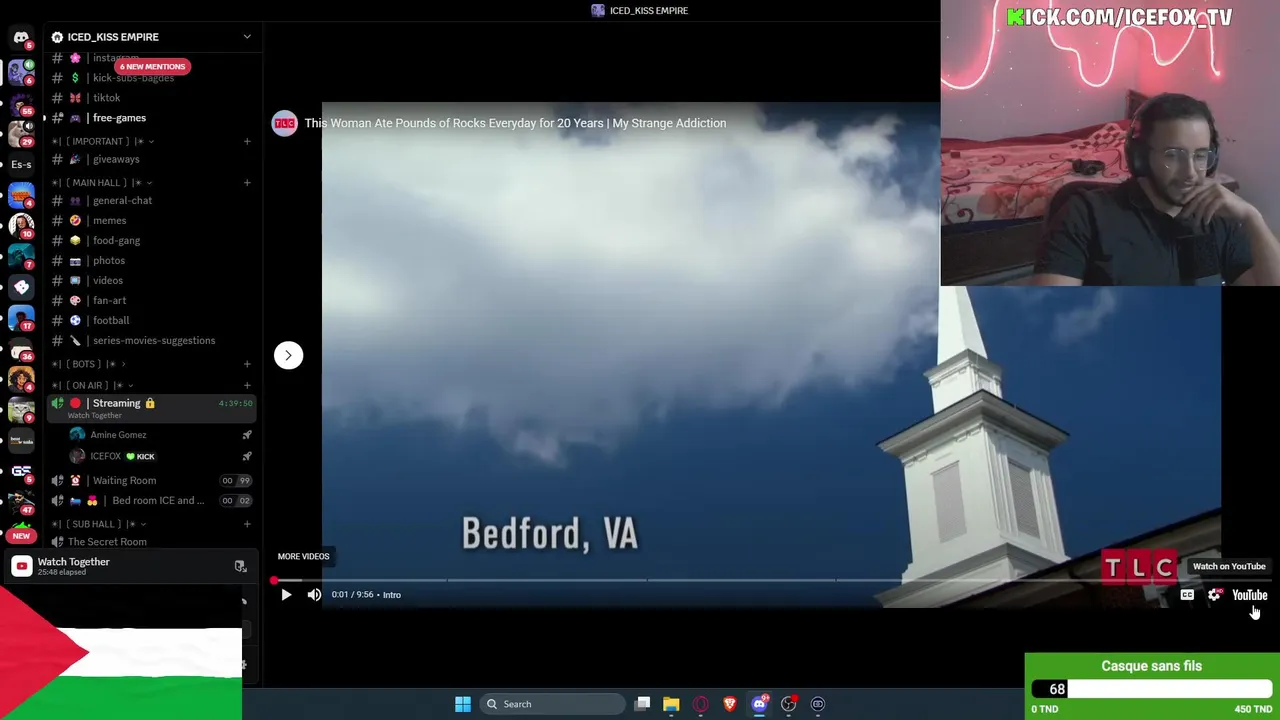Viewport: 1280px width, 720px height.
Task: Play the YouTube video
Action: (286, 595)
